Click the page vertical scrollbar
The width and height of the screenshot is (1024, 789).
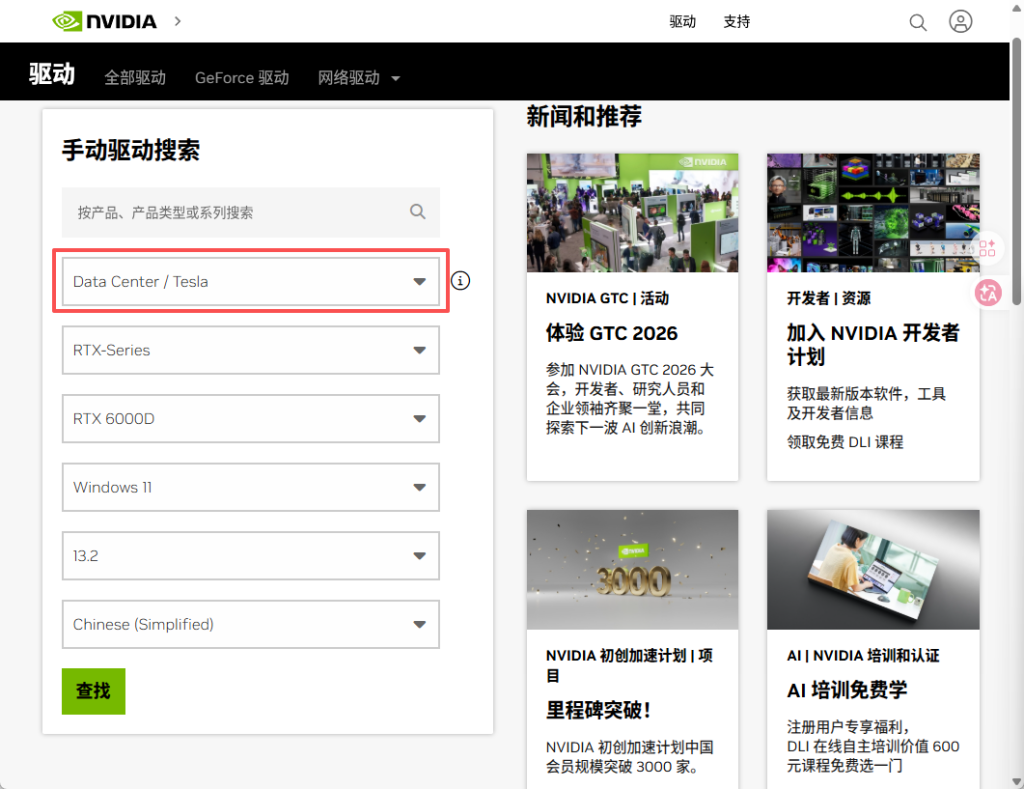tap(1017, 170)
